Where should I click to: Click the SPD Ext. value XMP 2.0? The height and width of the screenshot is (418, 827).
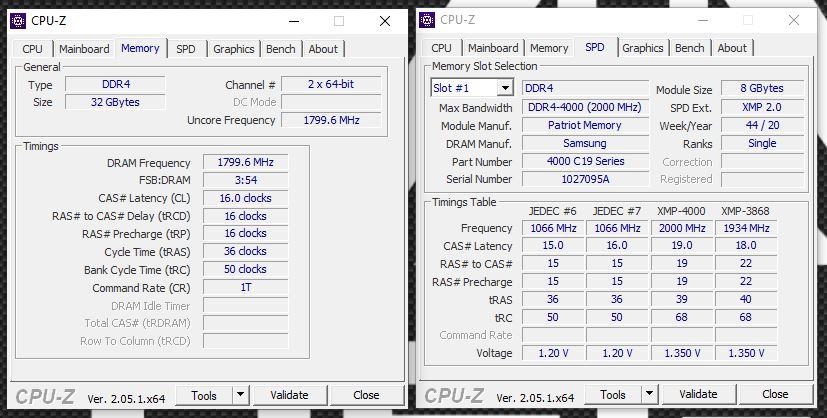[x=762, y=108]
